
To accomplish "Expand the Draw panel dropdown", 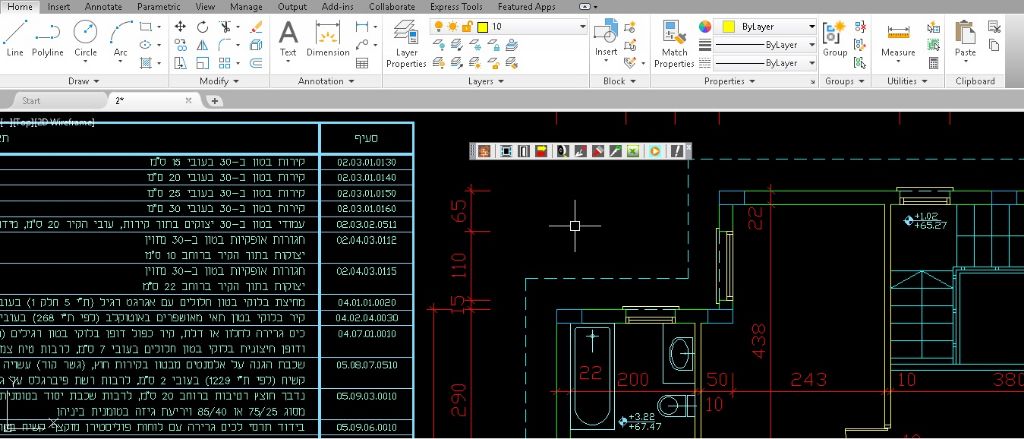I will (84, 81).
